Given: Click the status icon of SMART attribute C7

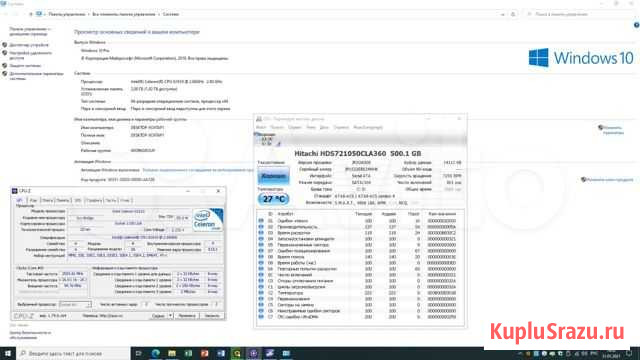Looking at the screenshot, I should point(261,317).
